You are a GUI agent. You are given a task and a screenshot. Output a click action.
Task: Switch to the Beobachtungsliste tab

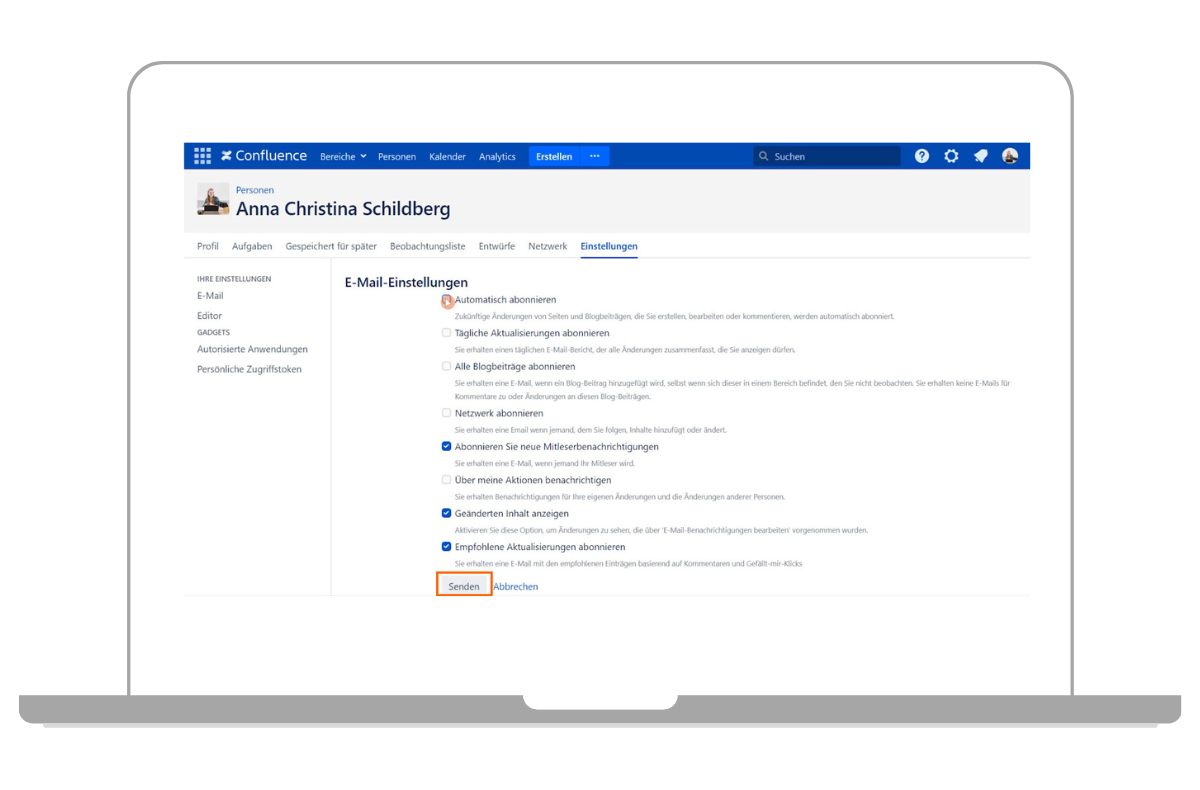pos(427,246)
